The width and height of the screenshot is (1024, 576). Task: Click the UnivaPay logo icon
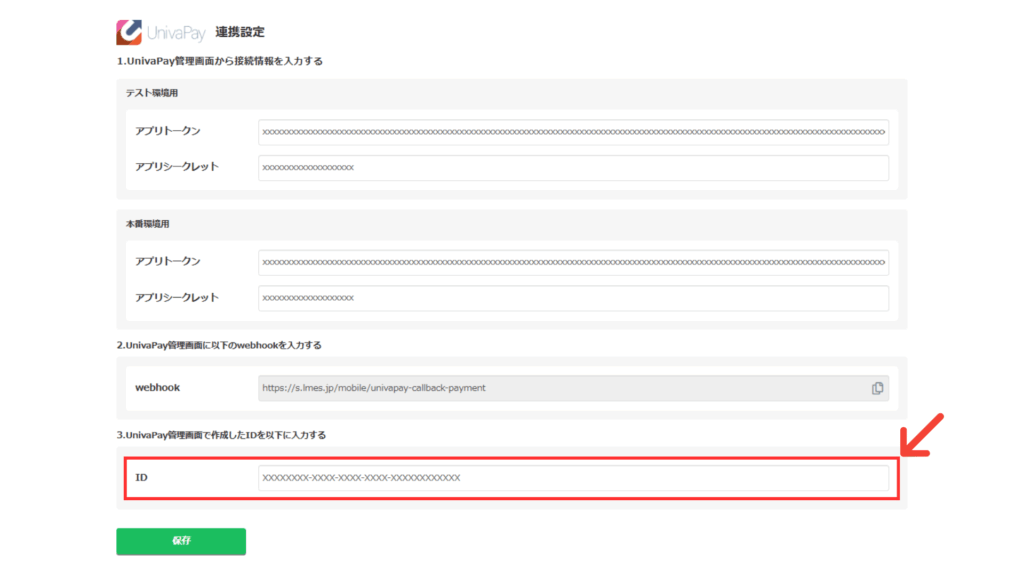tap(129, 32)
